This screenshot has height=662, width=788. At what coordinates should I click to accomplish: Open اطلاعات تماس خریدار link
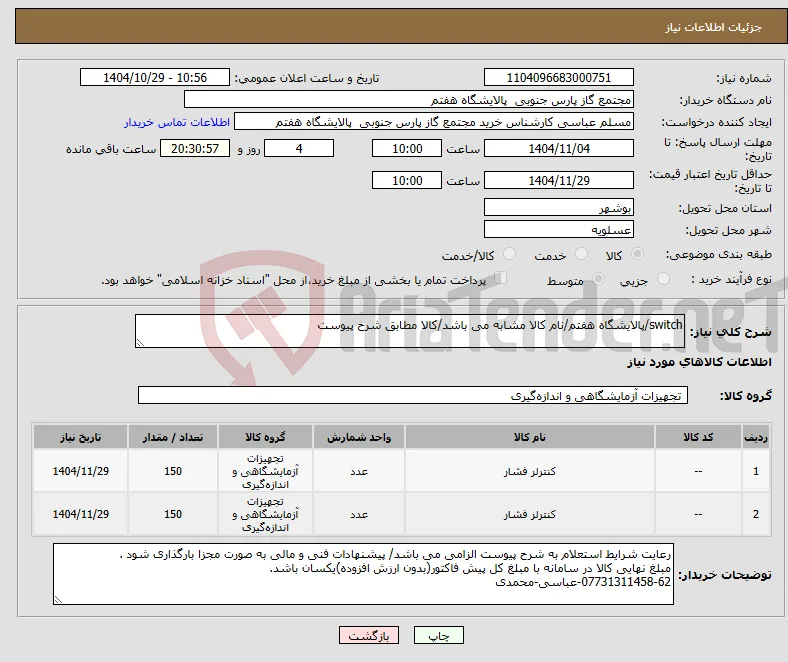click(177, 122)
